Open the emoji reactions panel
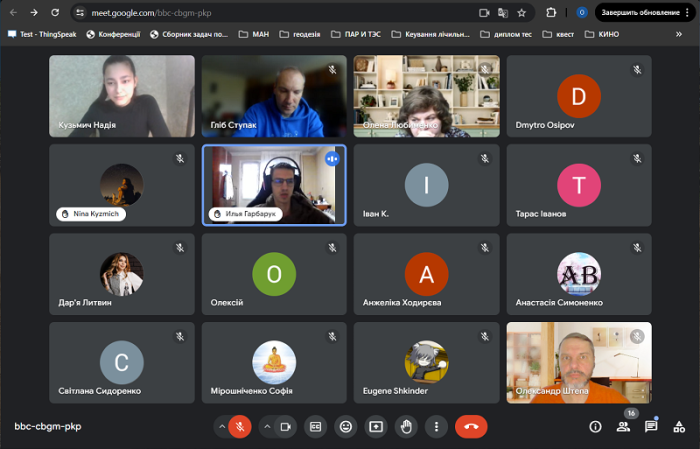 345,426
